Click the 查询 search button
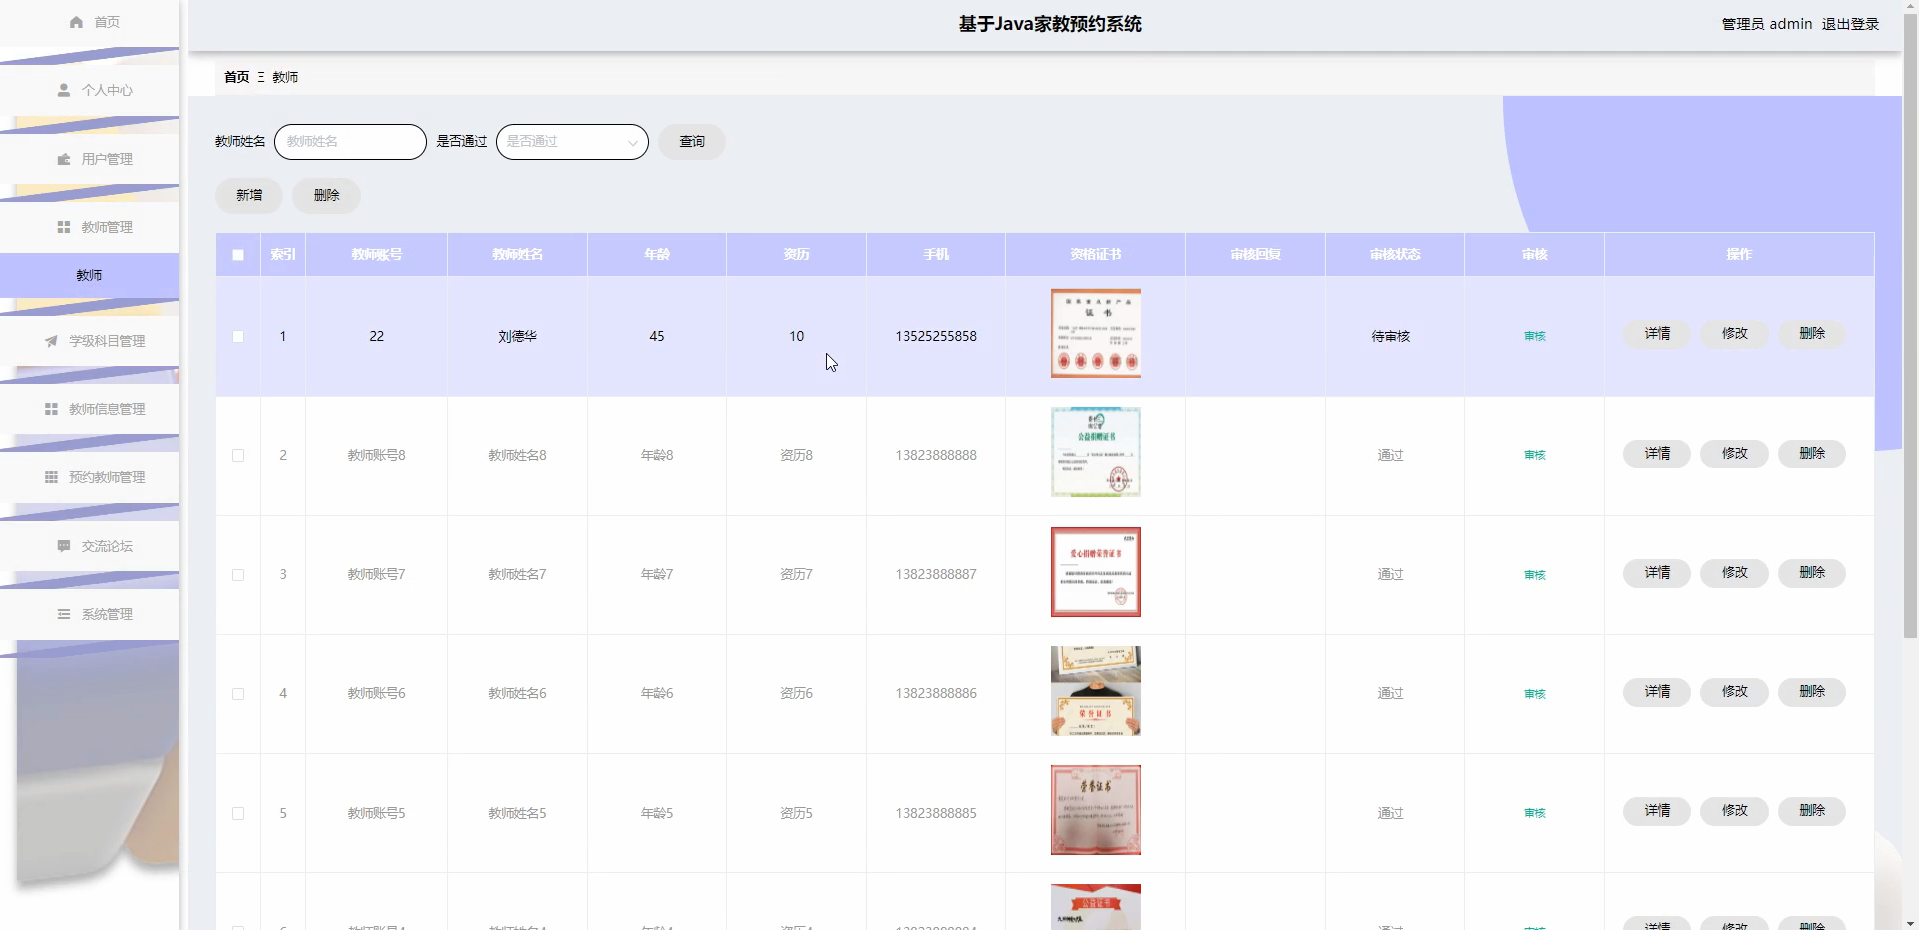The image size is (1919, 930). [x=692, y=142]
